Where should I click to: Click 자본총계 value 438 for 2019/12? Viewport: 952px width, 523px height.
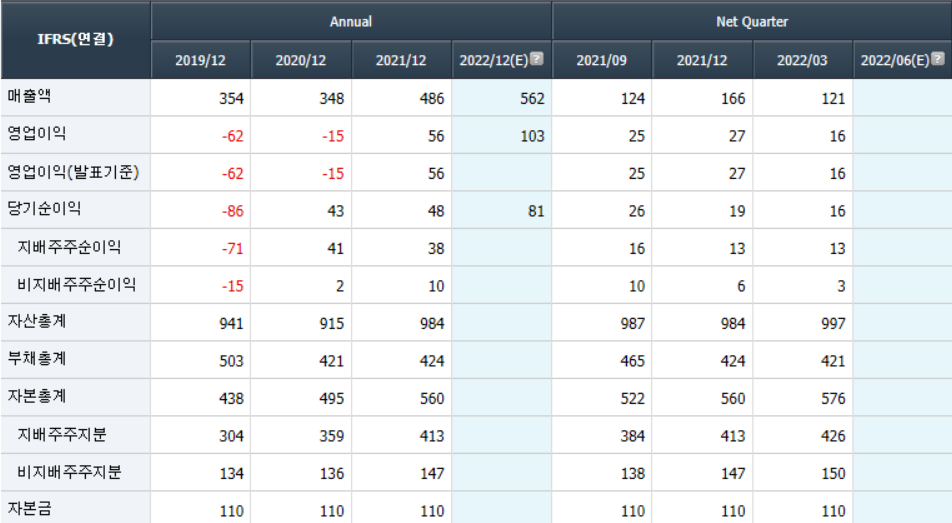(x=231, y=399)
